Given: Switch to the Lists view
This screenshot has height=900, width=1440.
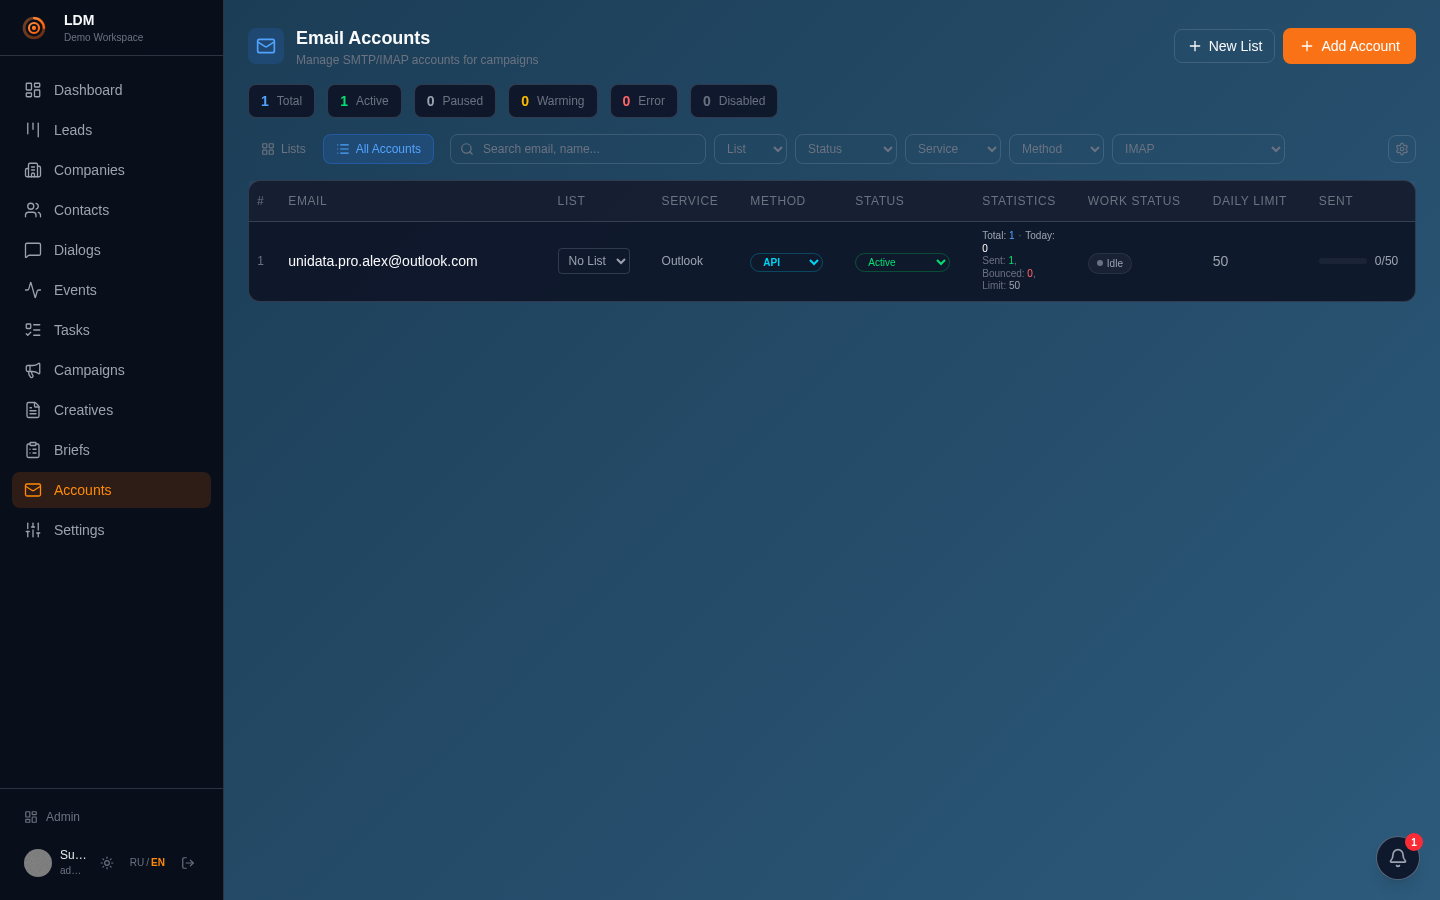Looking at the screenshot, I should (283, 149).
